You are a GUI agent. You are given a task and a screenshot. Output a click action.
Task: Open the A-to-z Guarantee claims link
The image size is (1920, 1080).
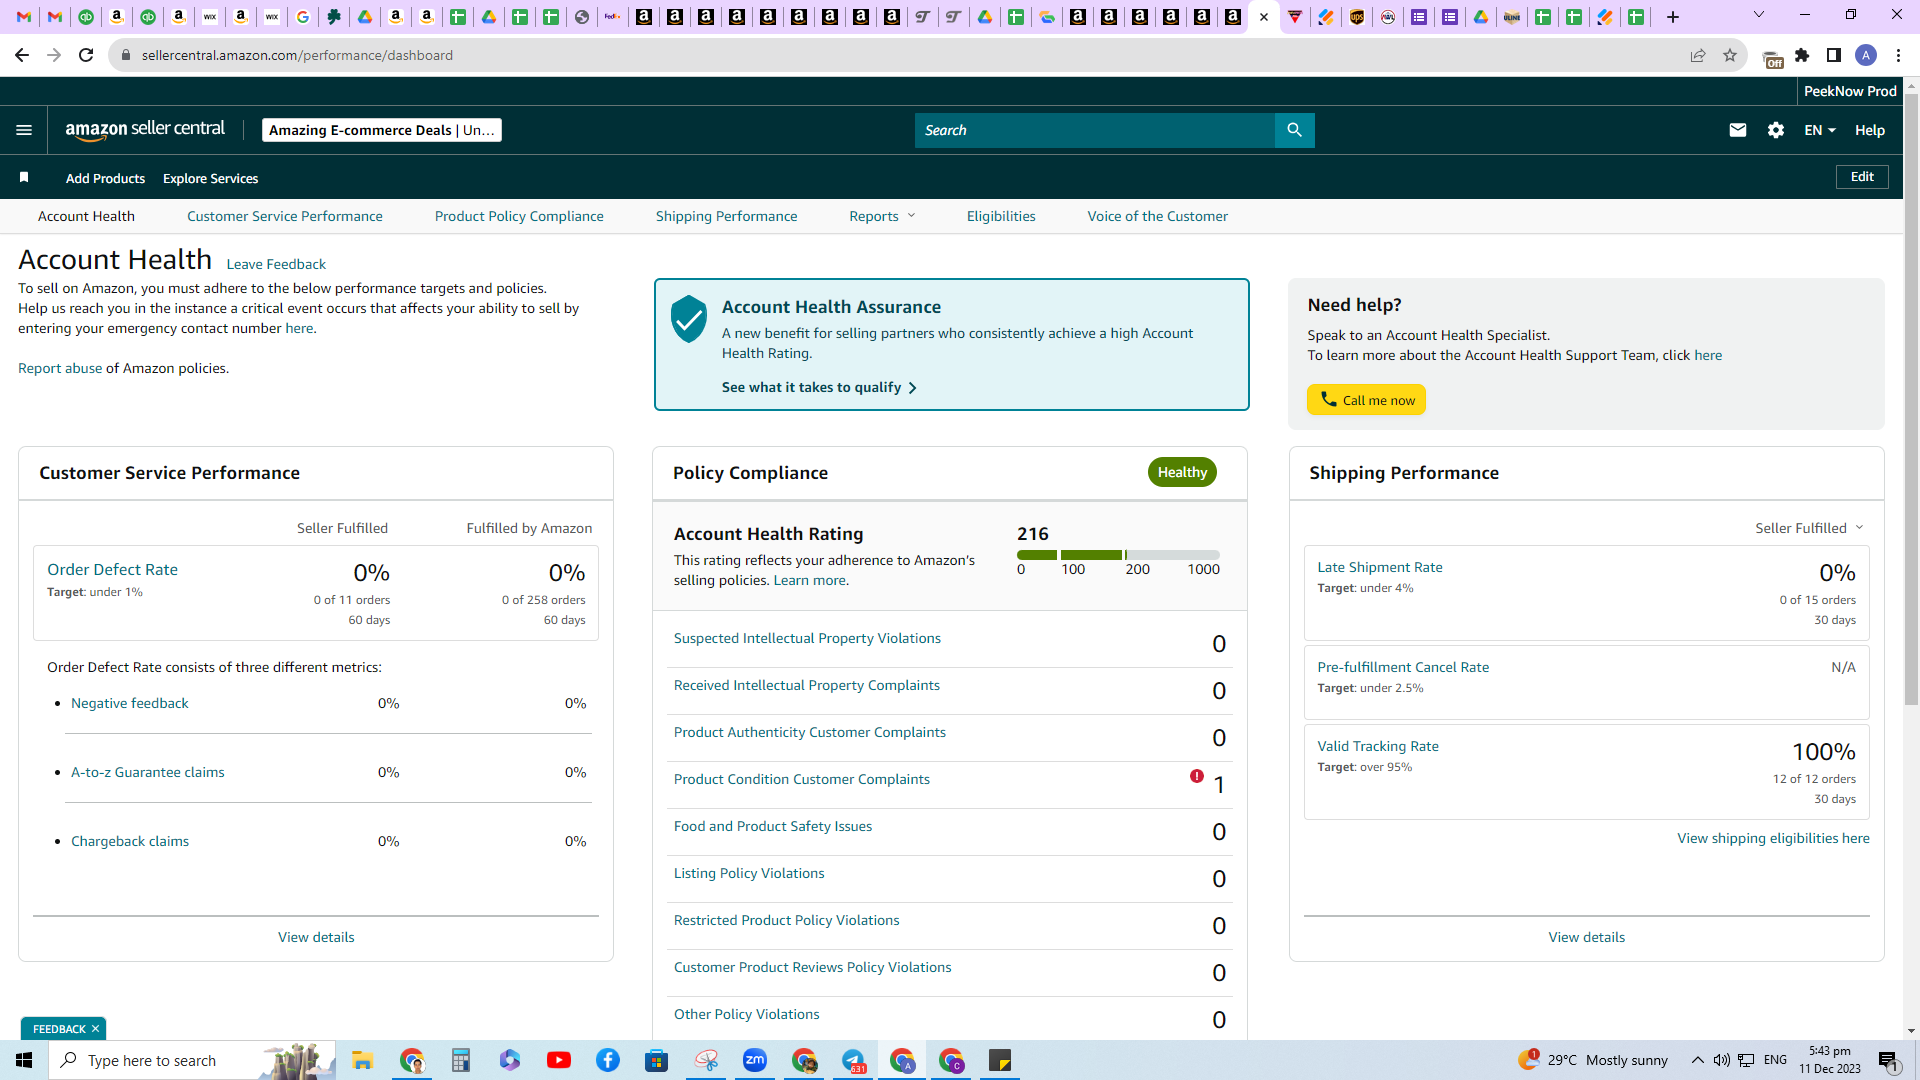147,772
